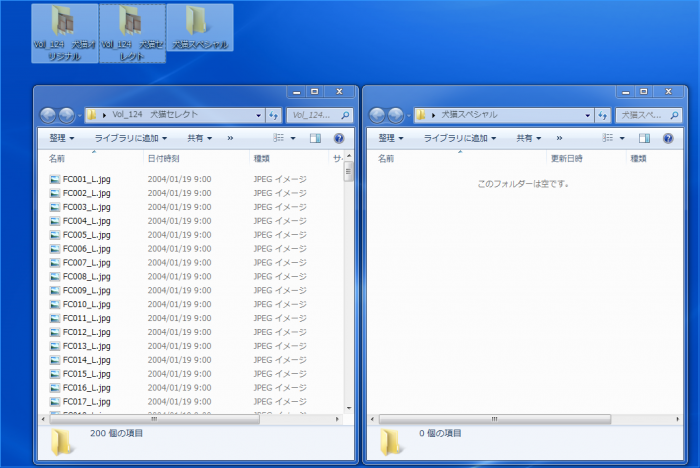
Task: Open 整理 menu in 犬猫セレクト window
Action: (x=62, y=138)
